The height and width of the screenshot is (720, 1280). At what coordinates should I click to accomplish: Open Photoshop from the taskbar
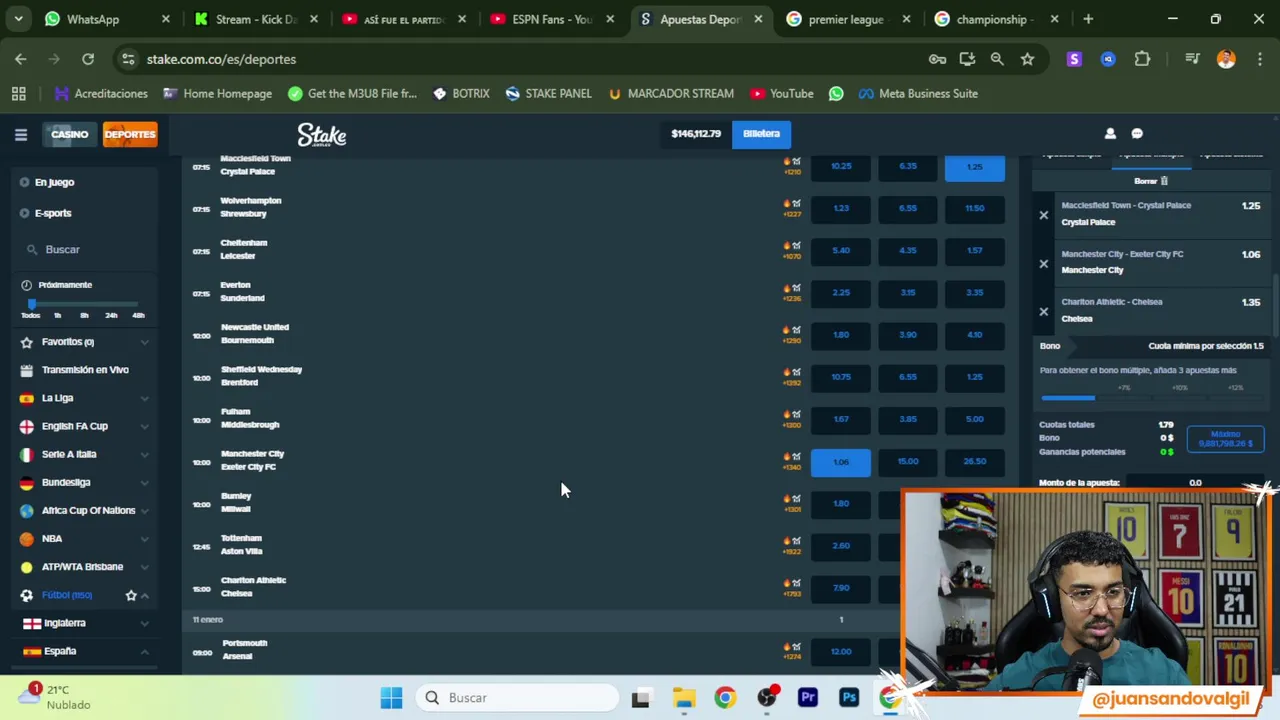click(x=849, y=697)
